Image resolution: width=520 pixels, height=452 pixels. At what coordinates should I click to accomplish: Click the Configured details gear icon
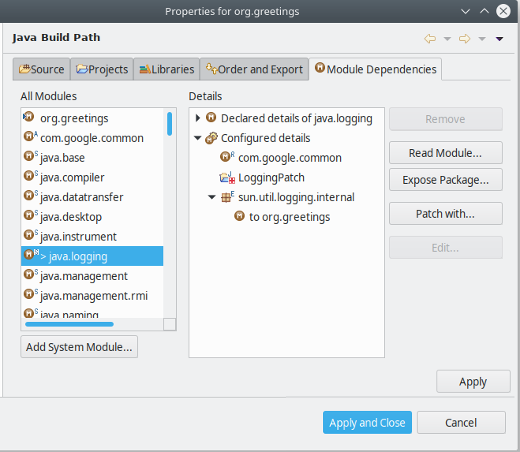[x=211, y=138]
